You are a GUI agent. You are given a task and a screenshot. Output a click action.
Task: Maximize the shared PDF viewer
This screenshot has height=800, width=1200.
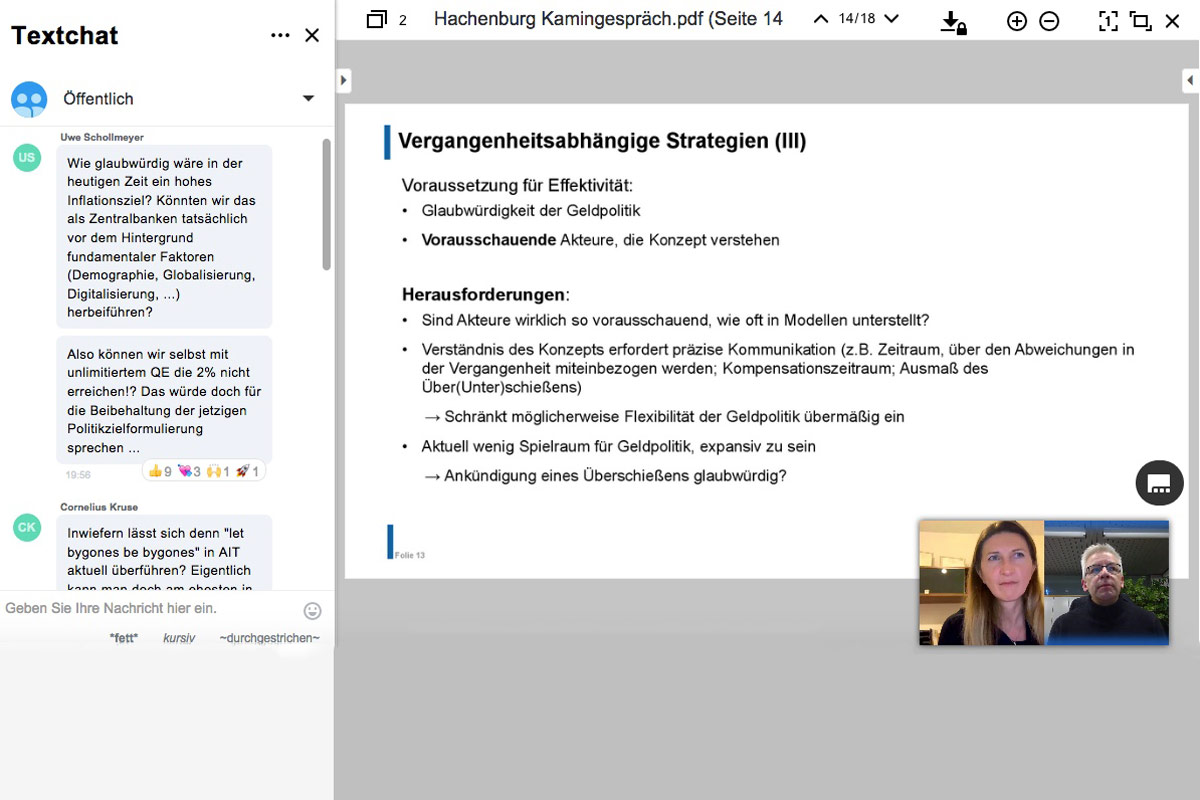1140,21
